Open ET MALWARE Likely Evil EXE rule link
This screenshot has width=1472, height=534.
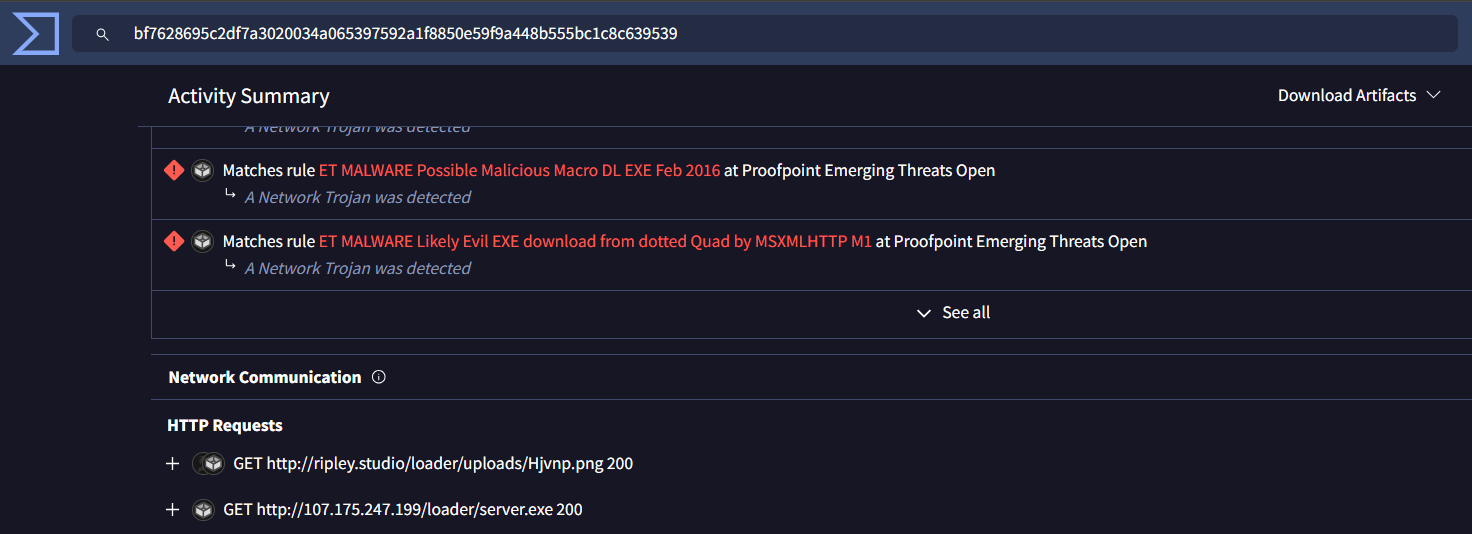595,241
